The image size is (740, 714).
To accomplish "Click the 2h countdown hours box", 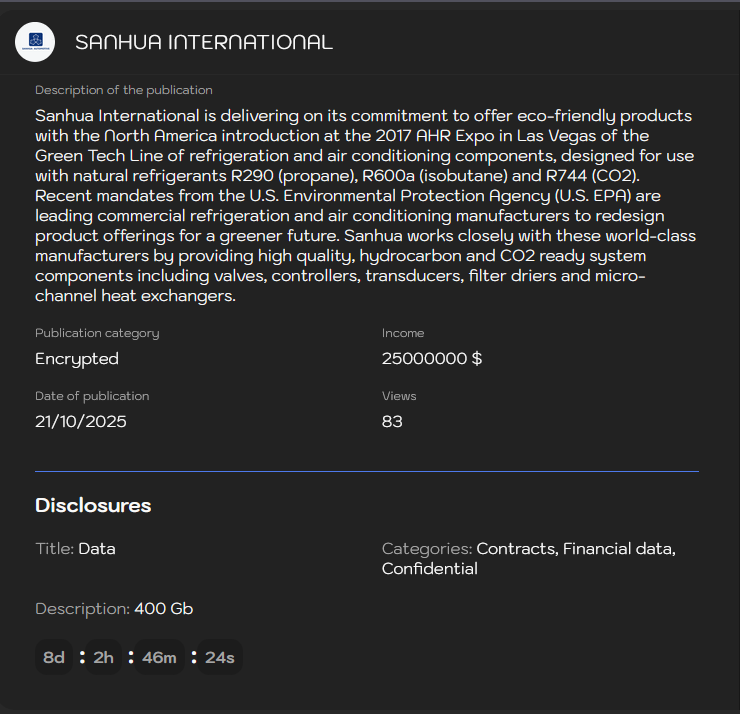I will click(x=104, y=657).
